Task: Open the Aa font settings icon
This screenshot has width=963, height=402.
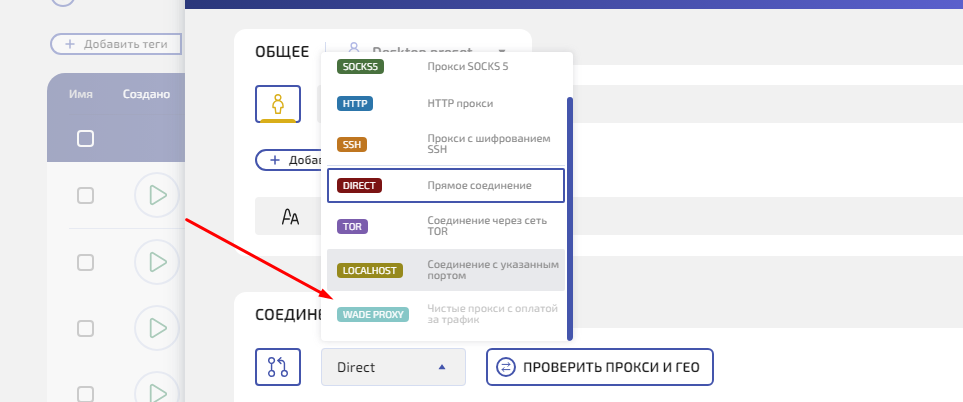Action: point(291,217)
